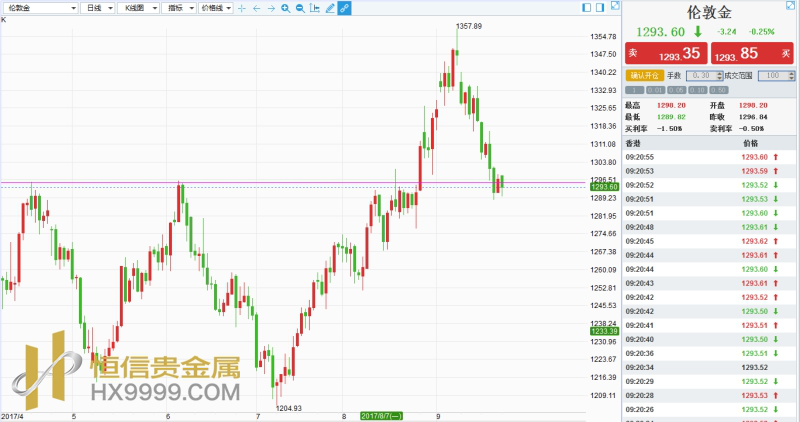Click the red 买 buy button at 1293.85
800x422 pixels.
pyautogui.click(x=752, y=54)
